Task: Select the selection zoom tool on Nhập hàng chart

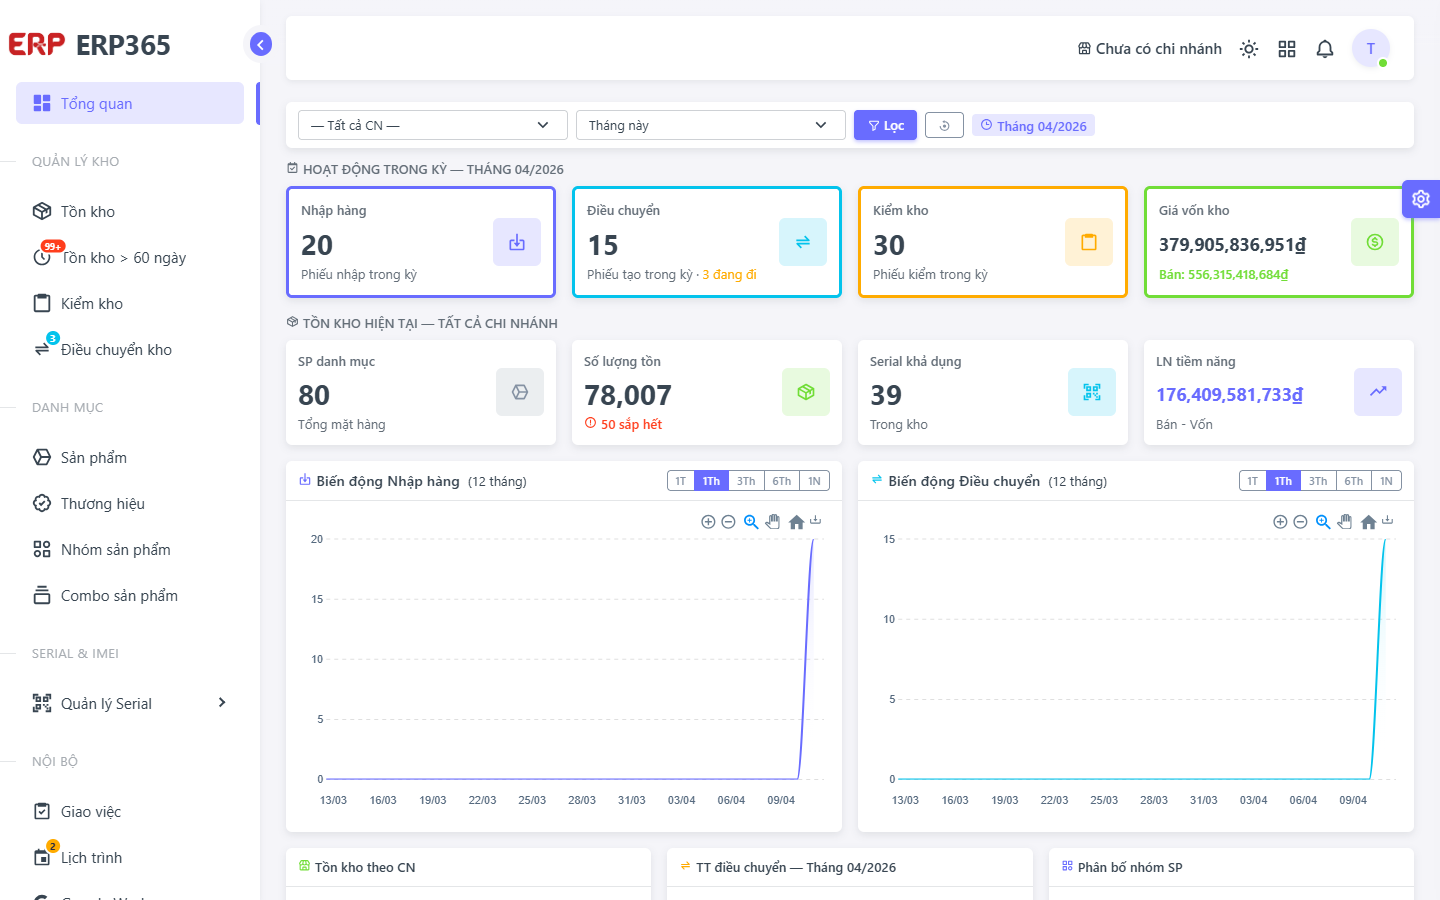Action: point(751,522)
